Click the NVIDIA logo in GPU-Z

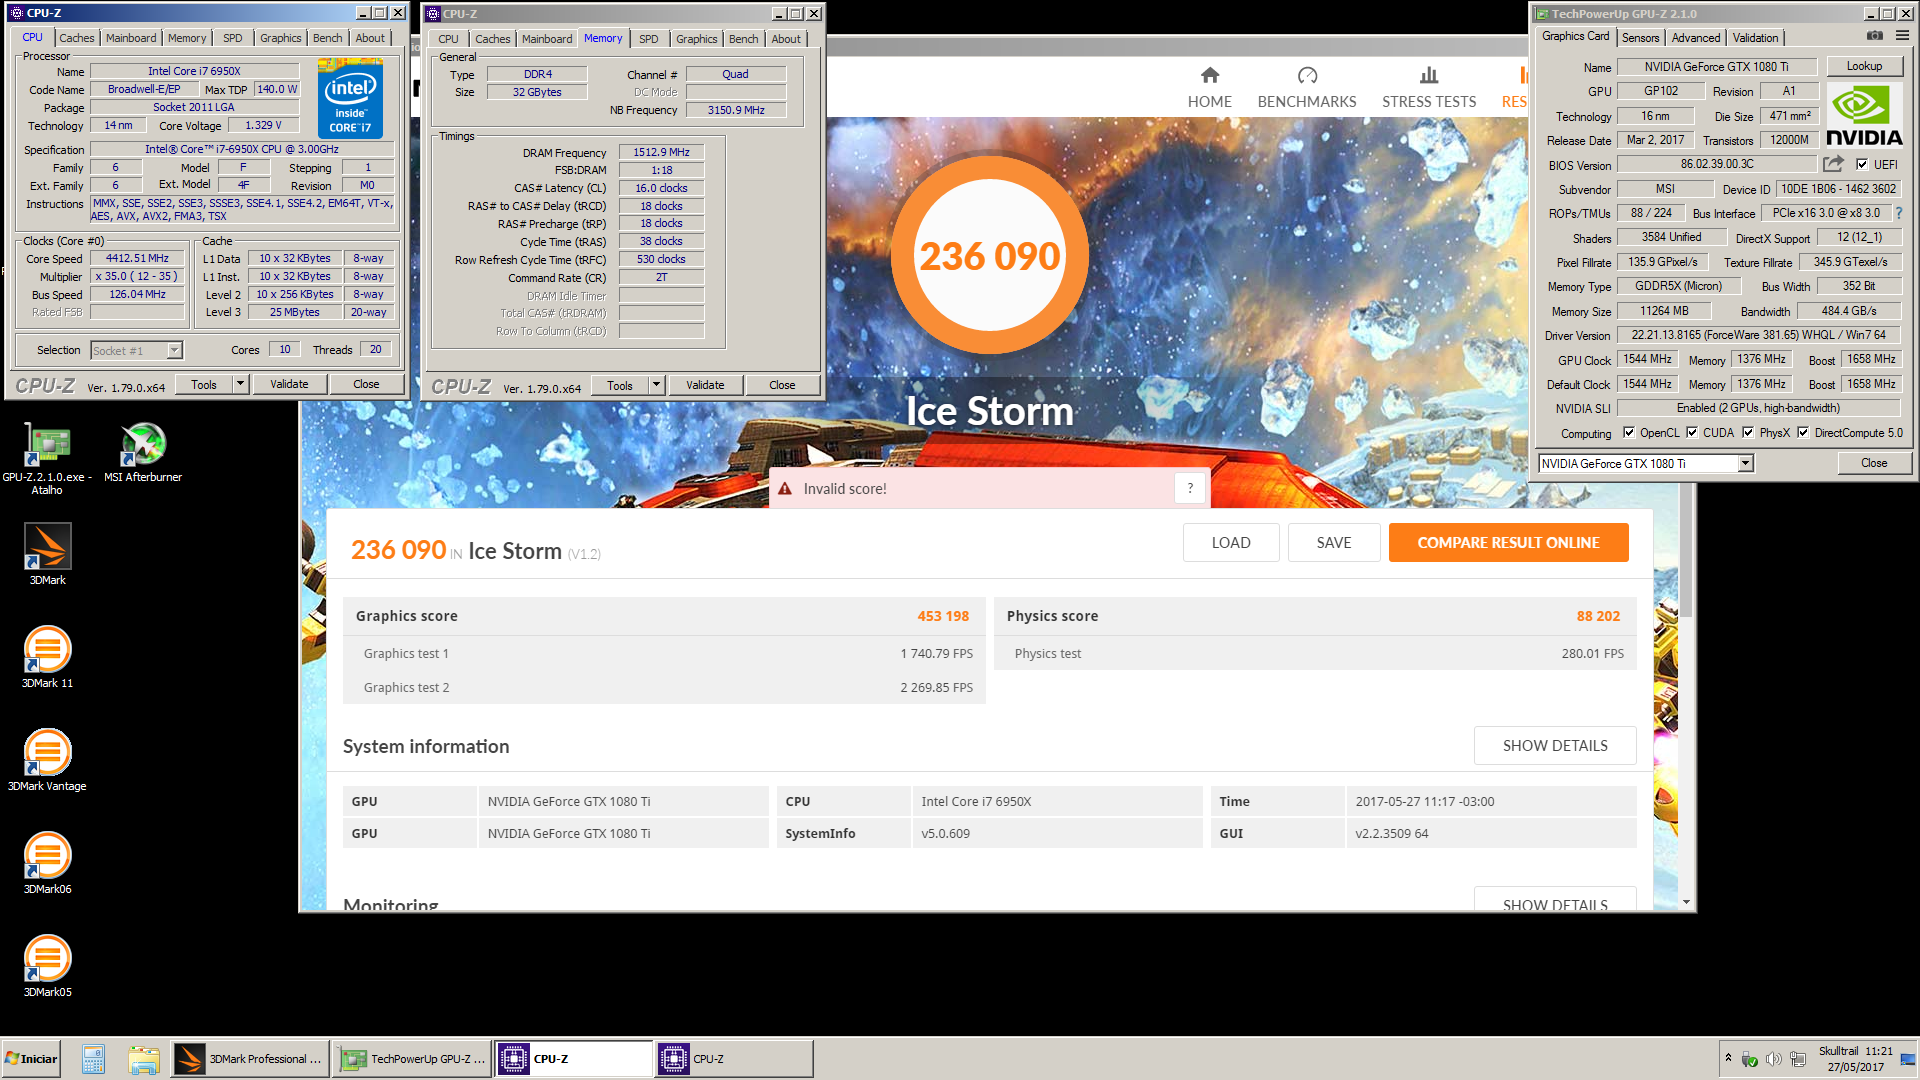1864,116
